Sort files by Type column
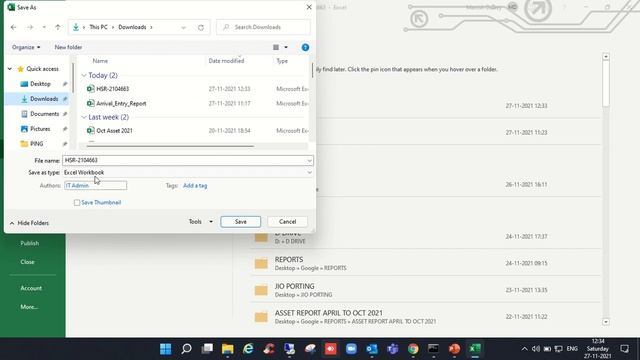The height and width of the screenshot is (360, 640). pyautogui.click(x=282, y=61)
